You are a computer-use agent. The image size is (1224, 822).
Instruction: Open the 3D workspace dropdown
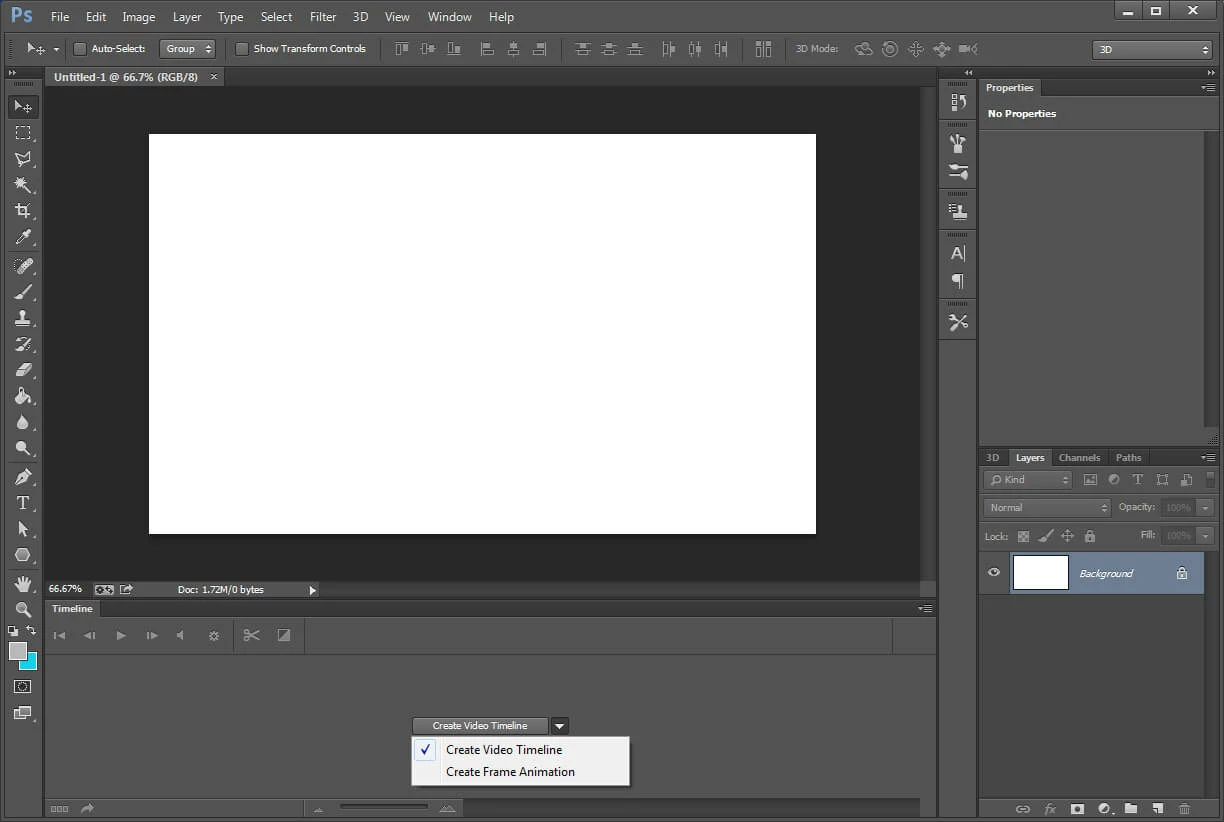(1152, 50)
